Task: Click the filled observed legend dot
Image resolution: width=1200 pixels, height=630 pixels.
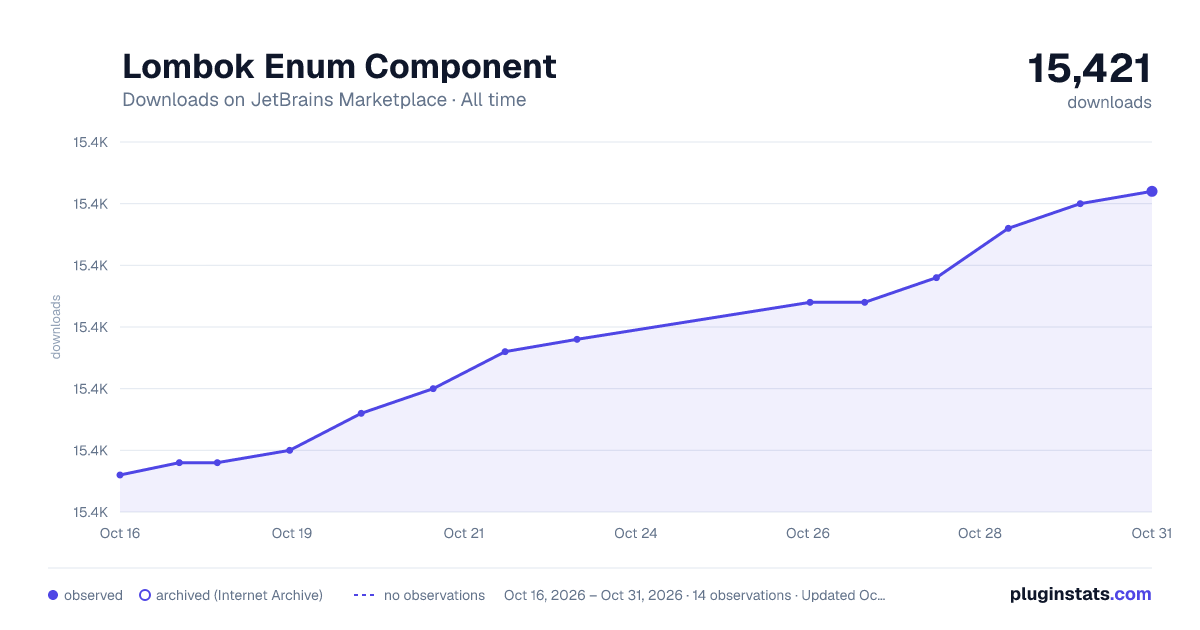Action: click(53, 595)
